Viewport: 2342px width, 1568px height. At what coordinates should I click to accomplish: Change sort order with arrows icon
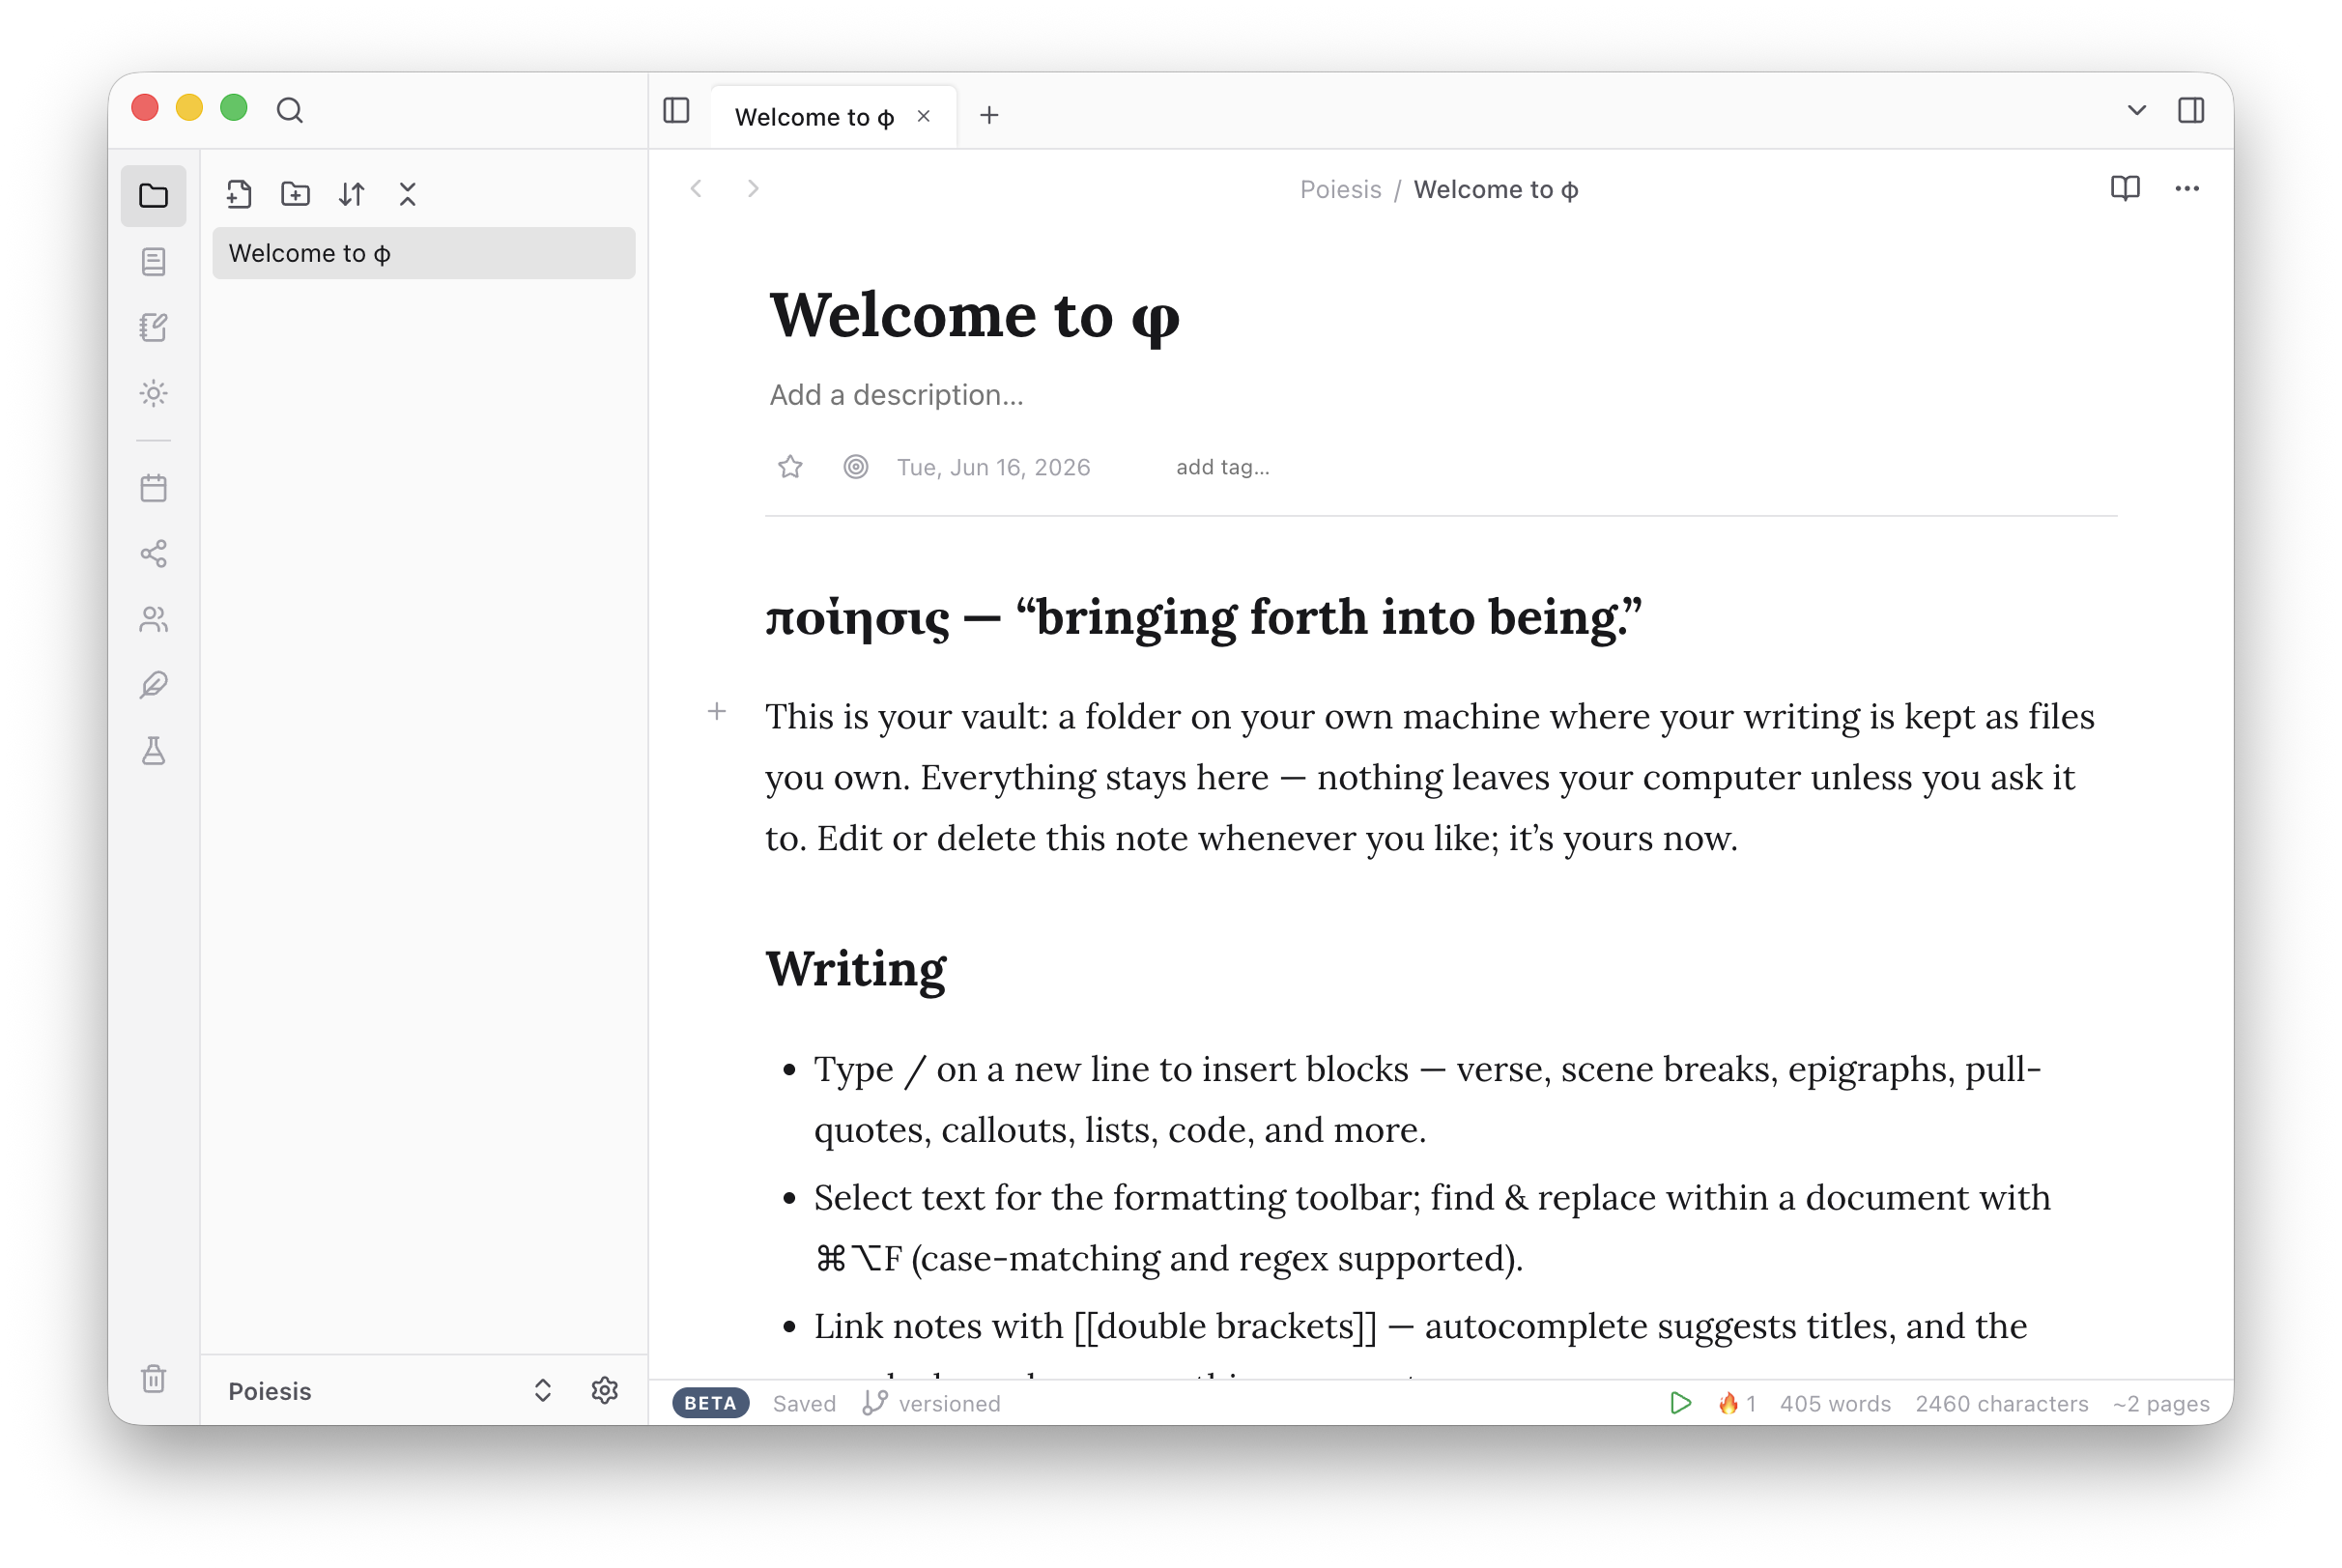351,193
